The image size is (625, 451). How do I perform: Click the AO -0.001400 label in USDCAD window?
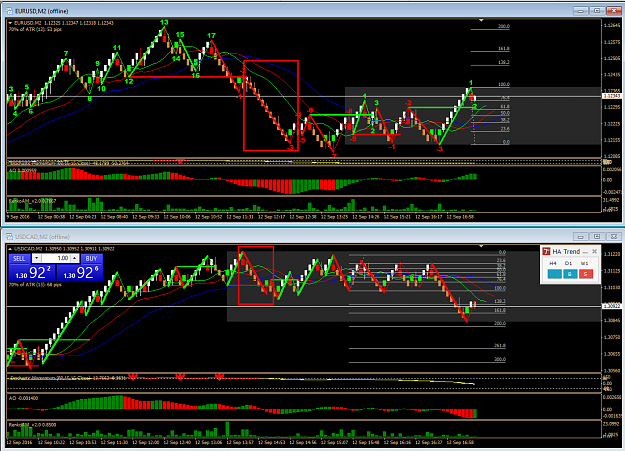(x=23, y=398)
